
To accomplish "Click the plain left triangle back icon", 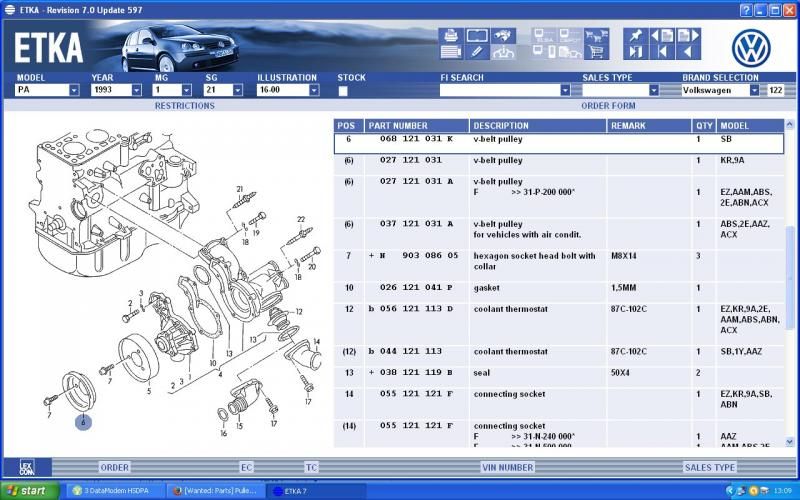I will [x=688, y=52].
